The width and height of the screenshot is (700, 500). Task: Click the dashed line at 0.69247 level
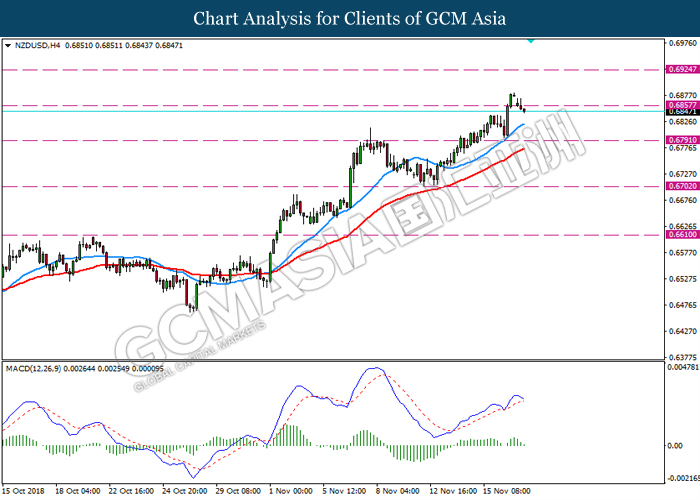point(333,70)
